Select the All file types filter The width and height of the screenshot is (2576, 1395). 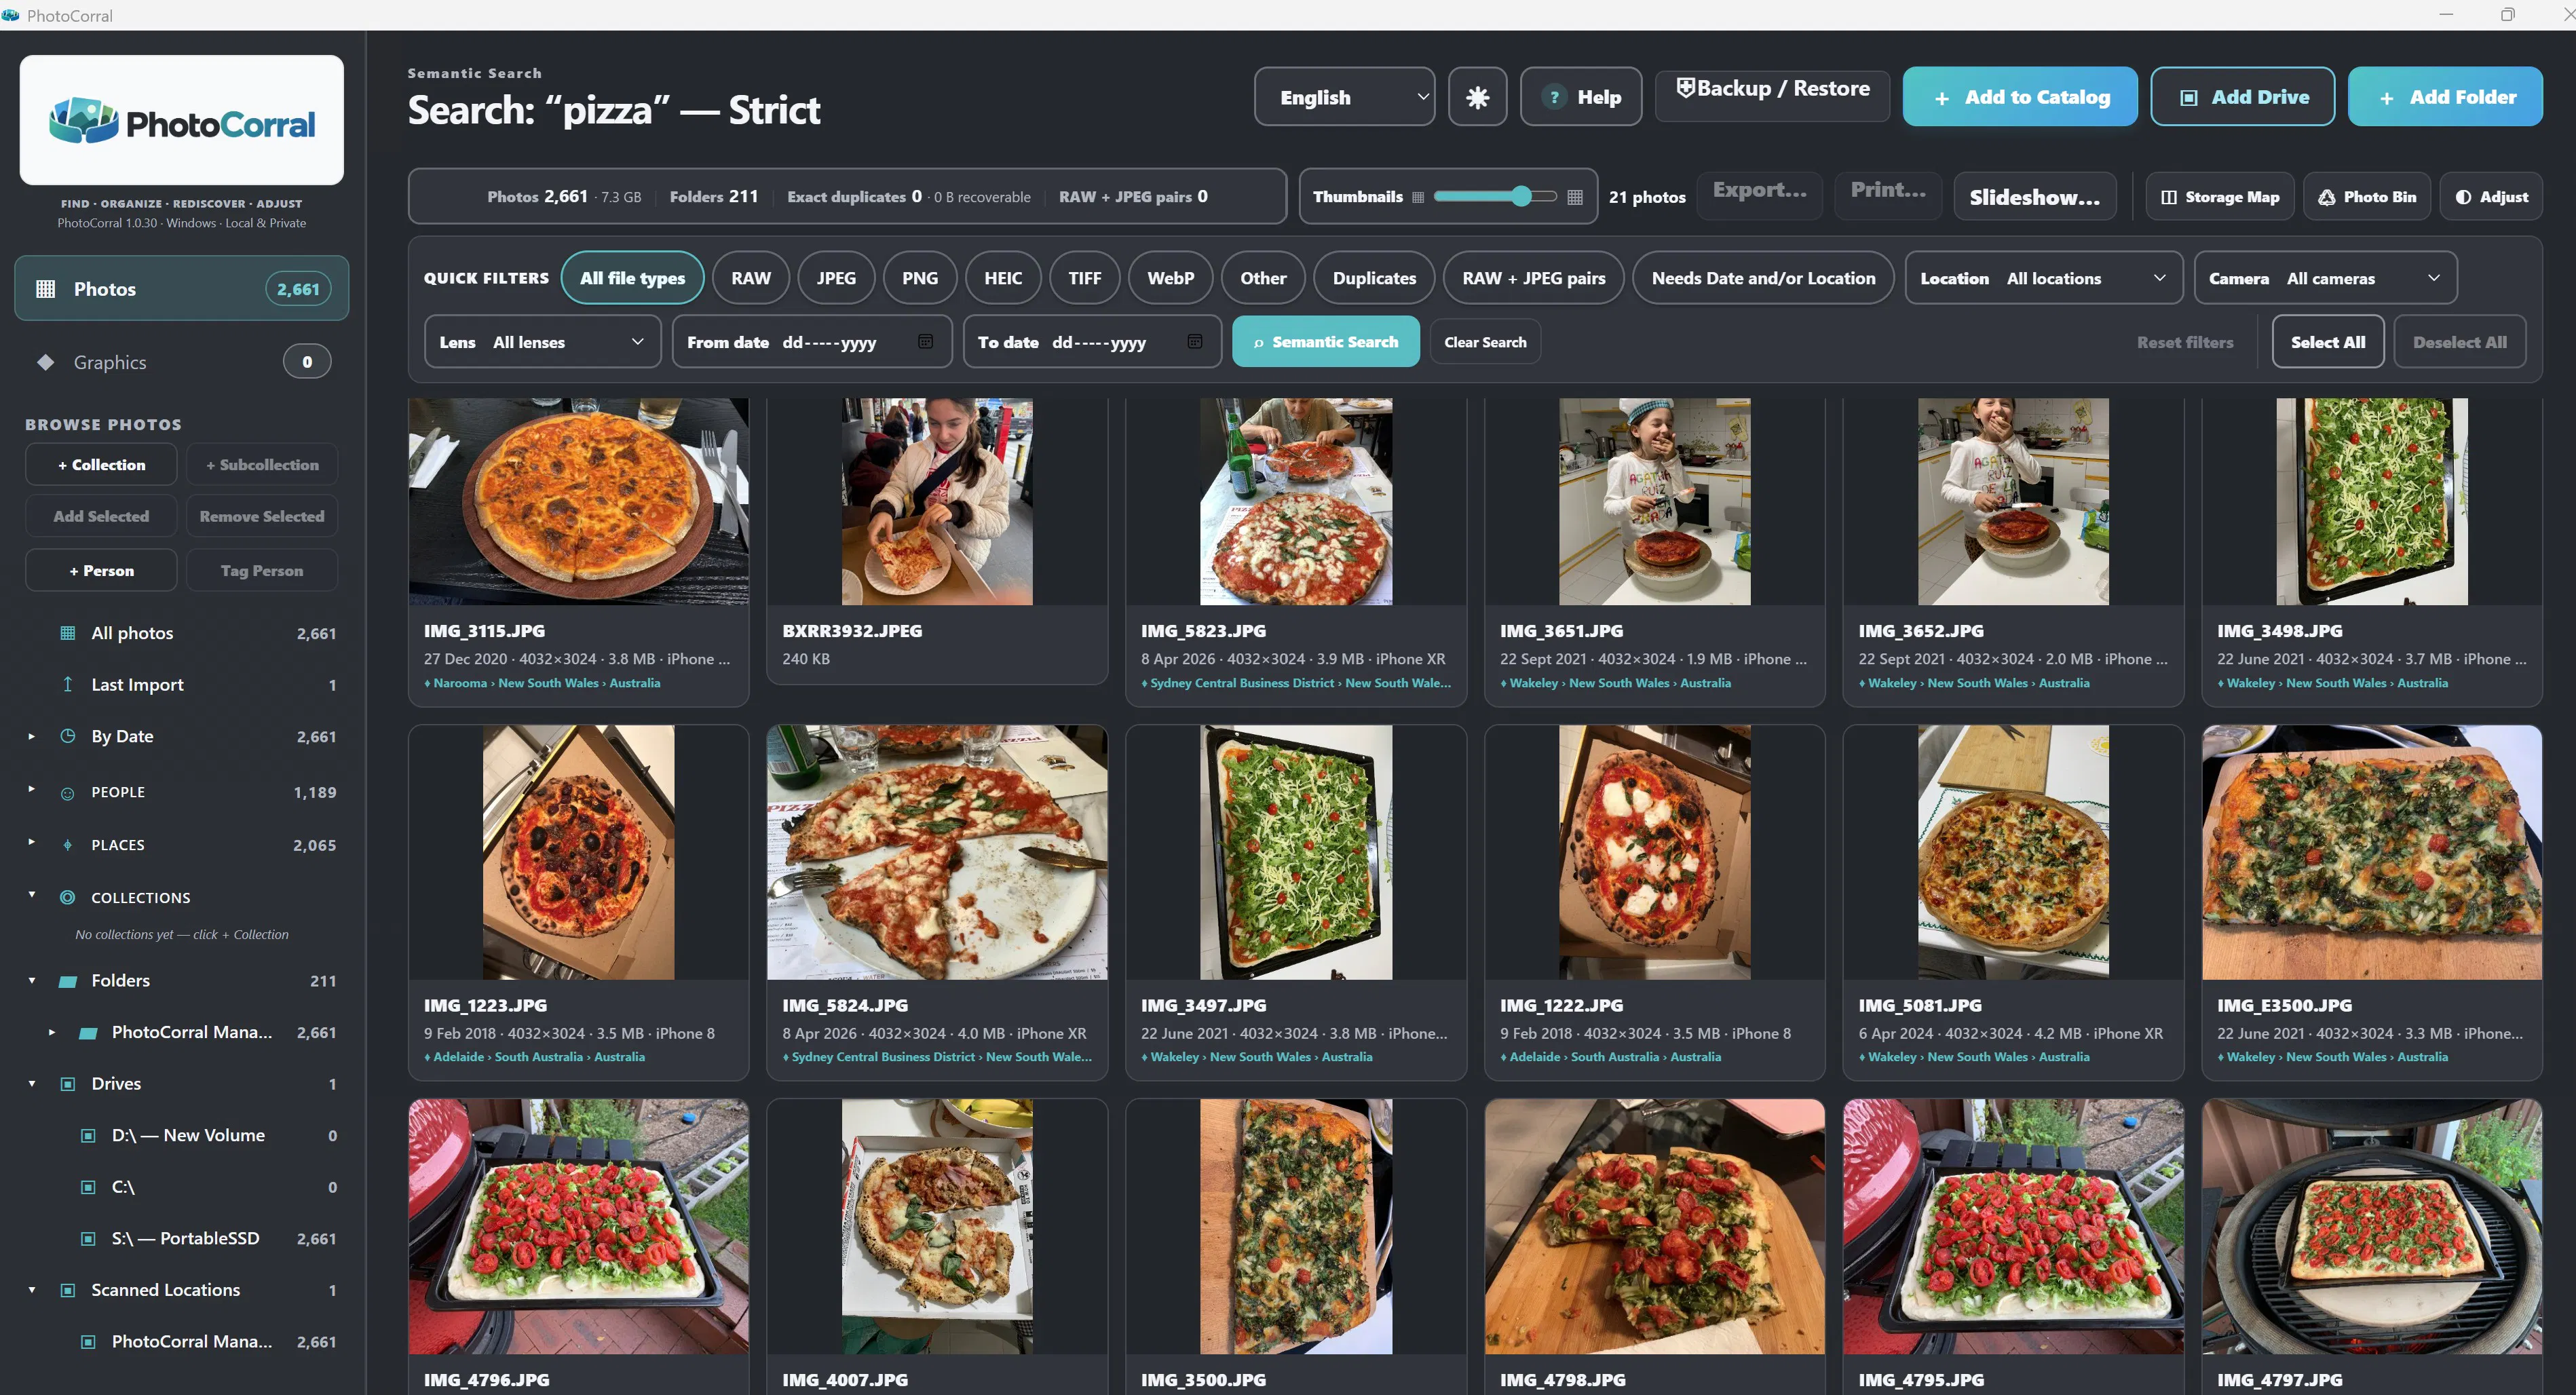coord(632,278)
